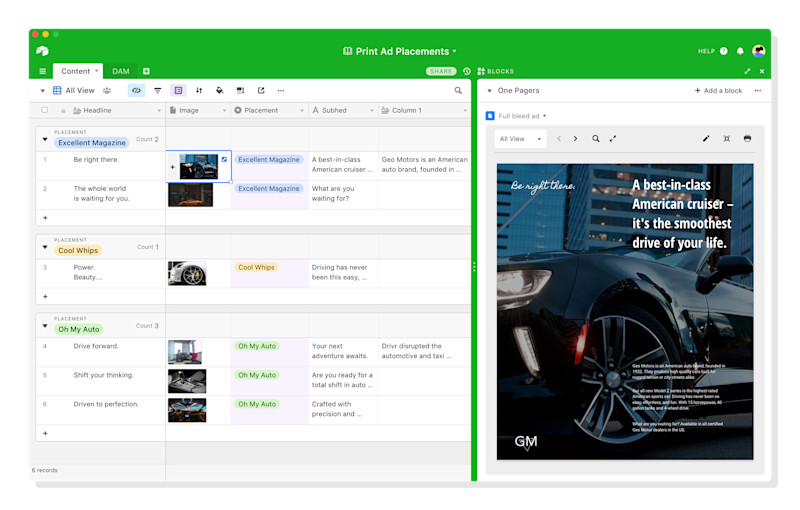This screenshot has width=800, height=510.
Task: Open the One Pagers dashboard options ellipsis
Action: point(758,90)
